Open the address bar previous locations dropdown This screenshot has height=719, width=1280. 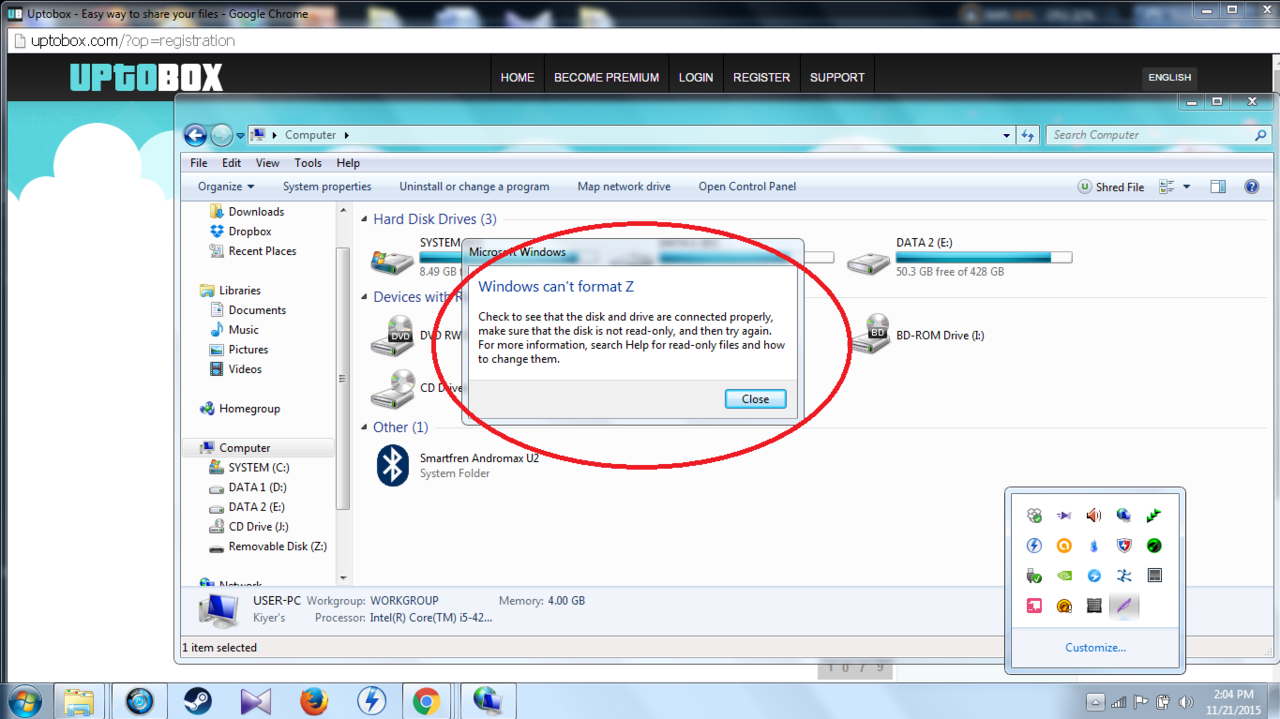[1006, 135]
